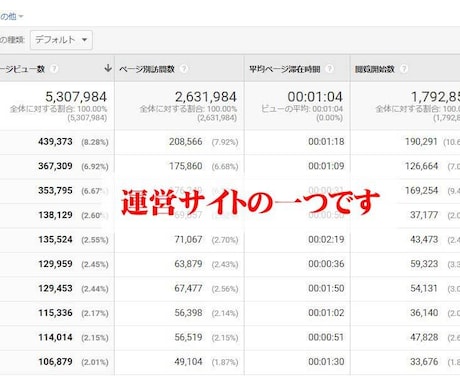Open the デフォルト sort type dropdown
Image resolution: width=460 pixels, height=380 pixels.
[61, 40]
